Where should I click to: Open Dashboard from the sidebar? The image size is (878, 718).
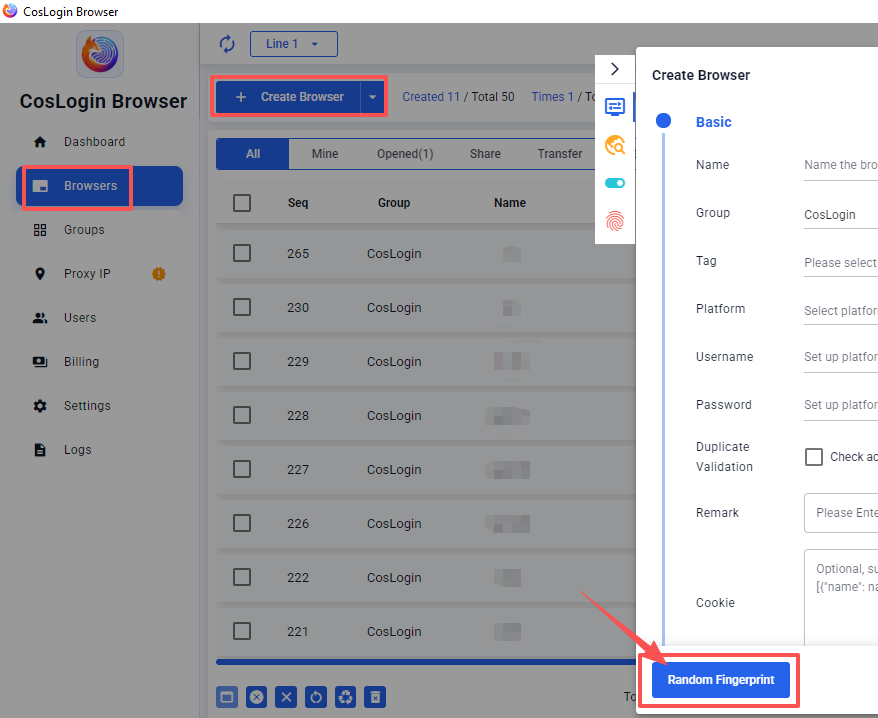94,142
